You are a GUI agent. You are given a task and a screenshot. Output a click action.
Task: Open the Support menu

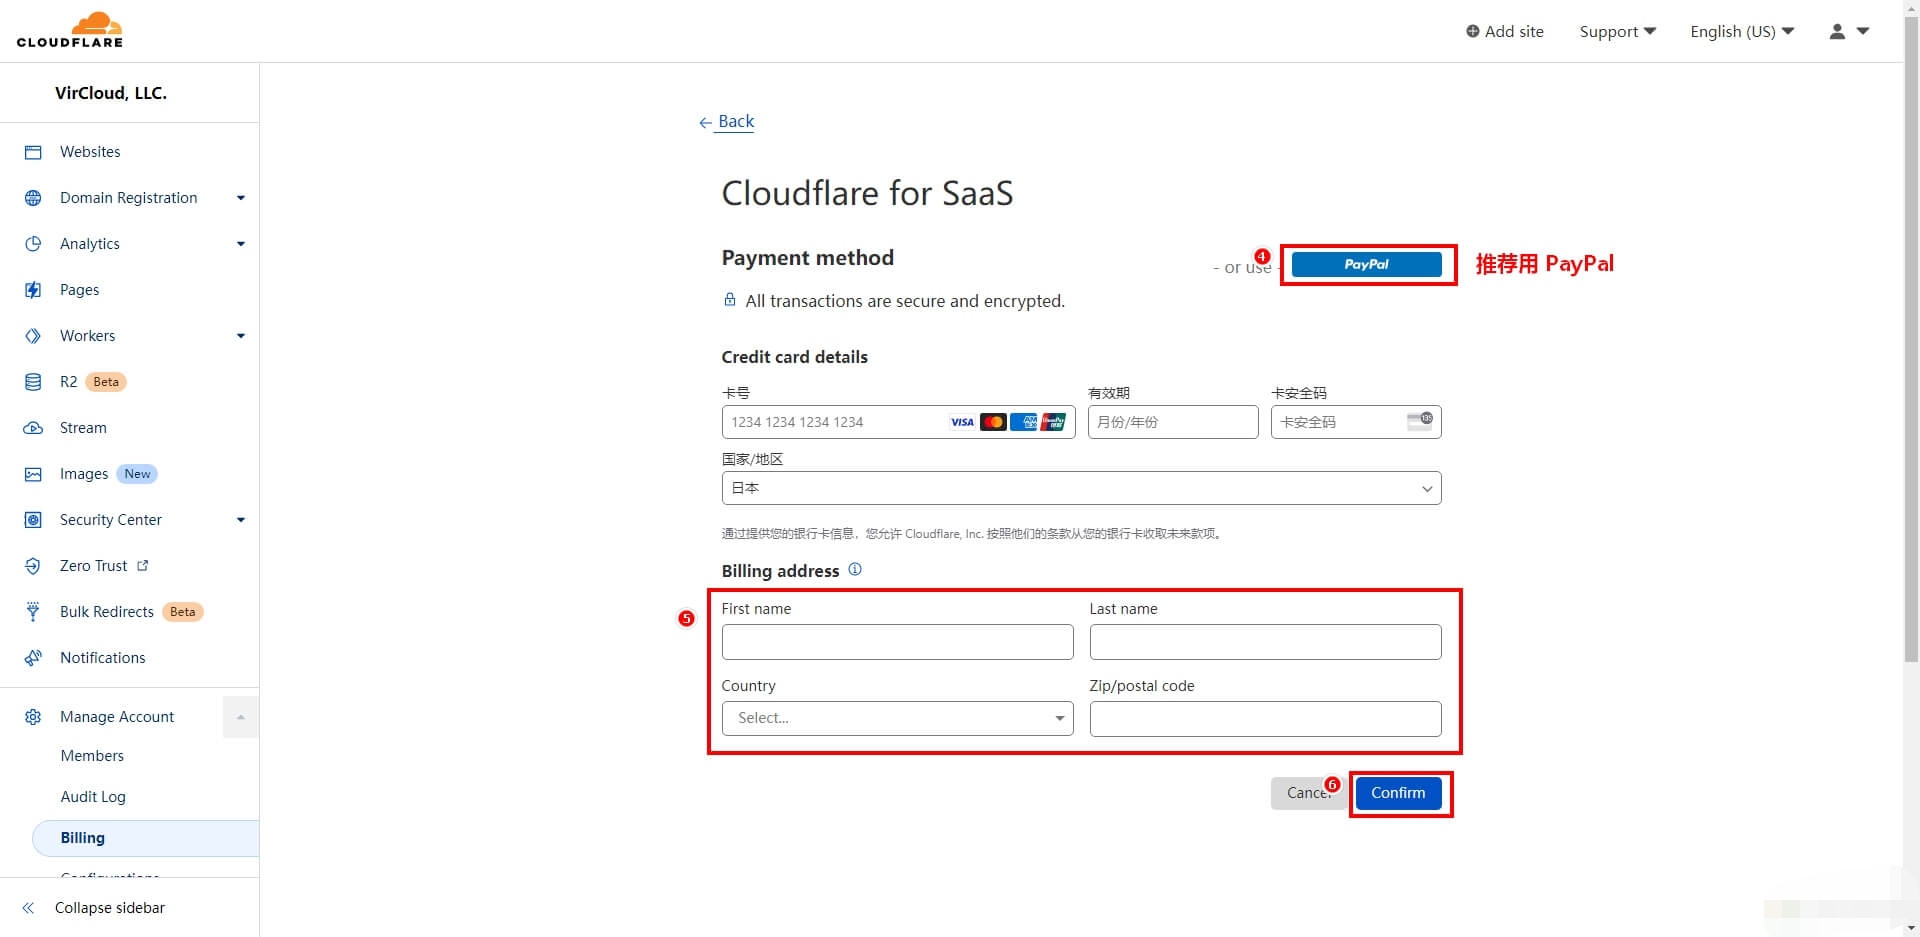pos(1617,31)
